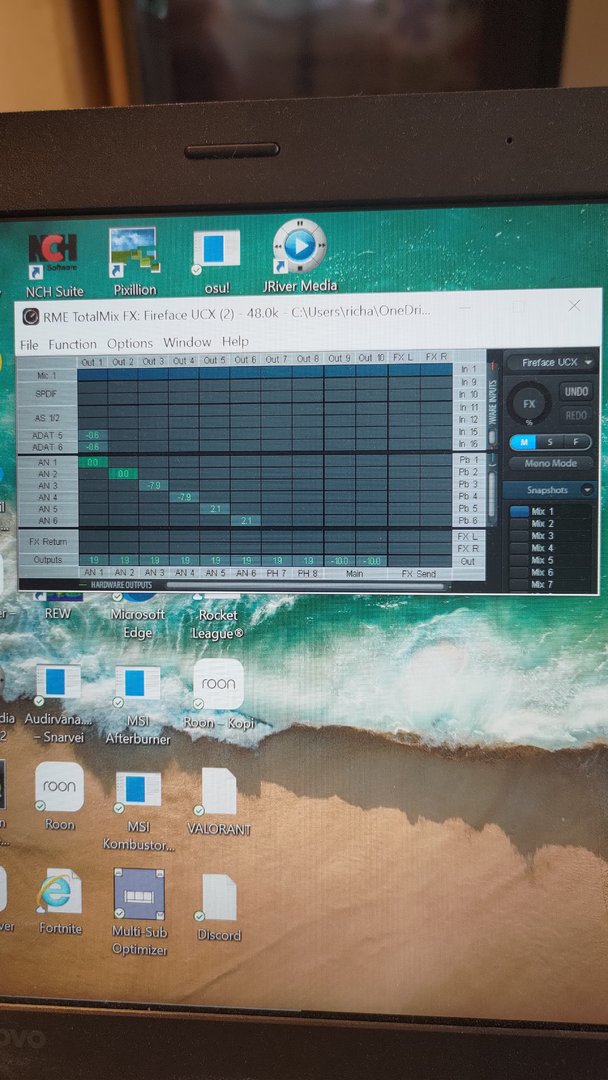Click the AN 5 to Out 5 cell 2.1
608x1080 pixels.
pos(214,509)
